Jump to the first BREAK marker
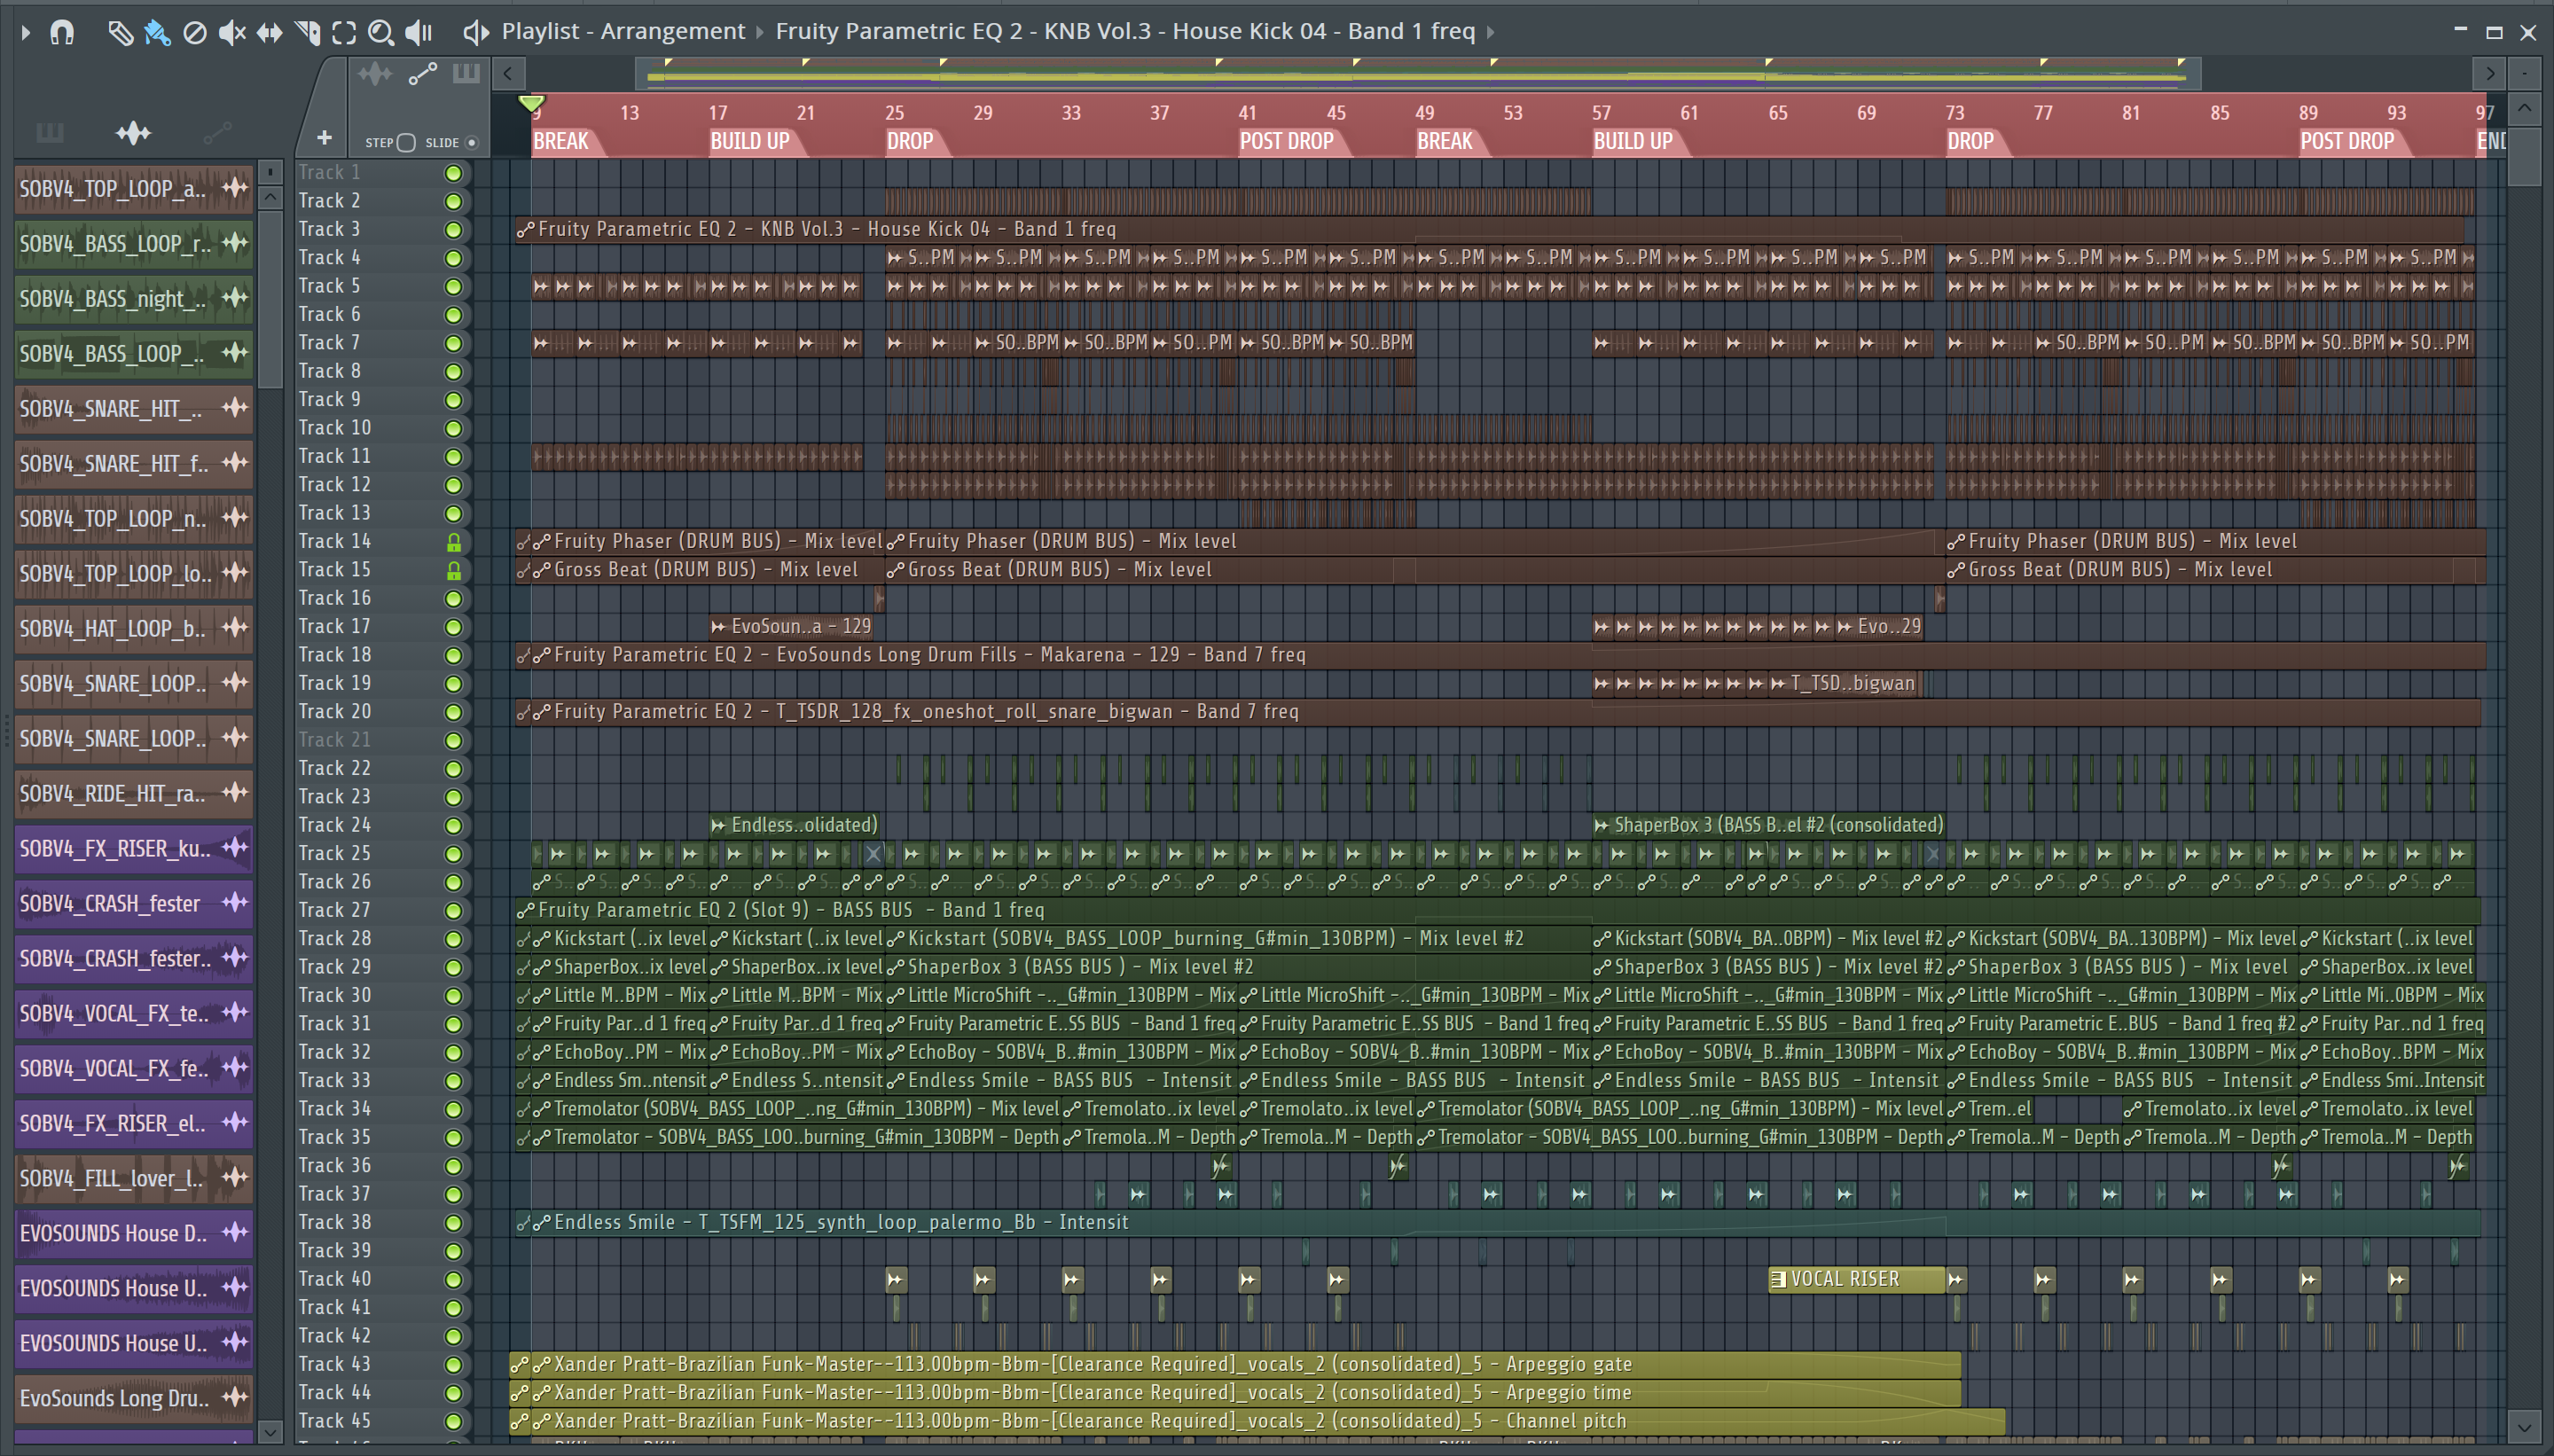This screenshot has height=1456, width=2554. (561, 141)
